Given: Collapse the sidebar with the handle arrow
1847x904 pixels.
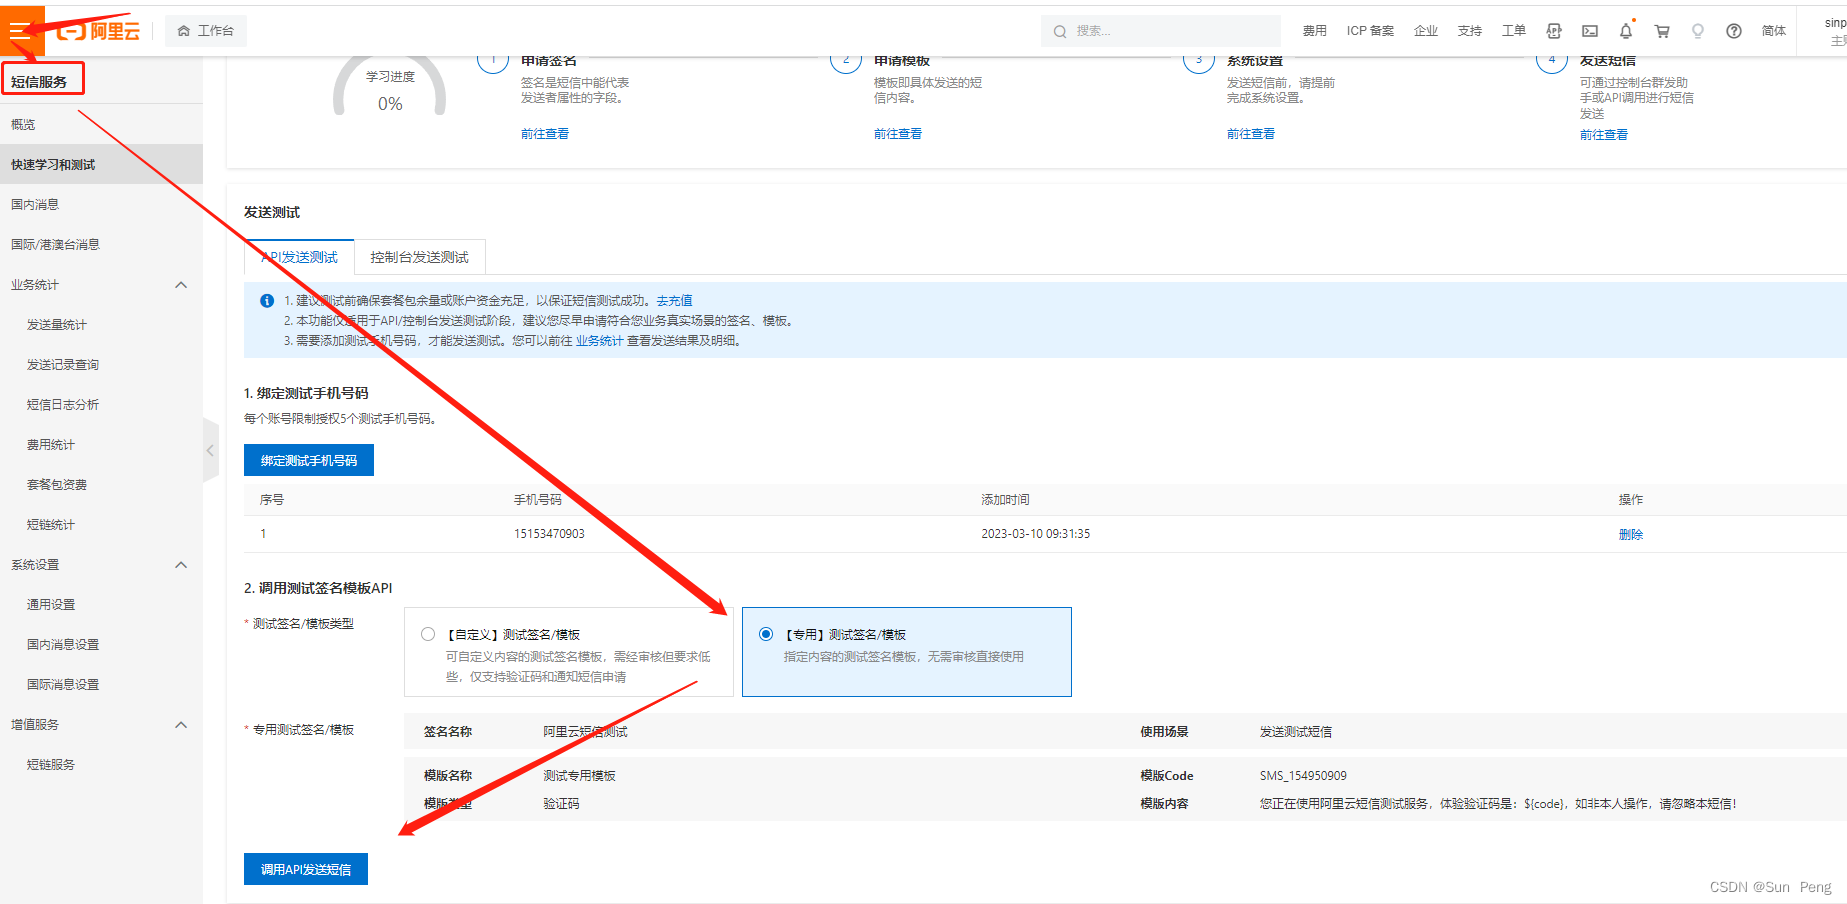Looking at the screenshot, I should [x=210, y=451].
